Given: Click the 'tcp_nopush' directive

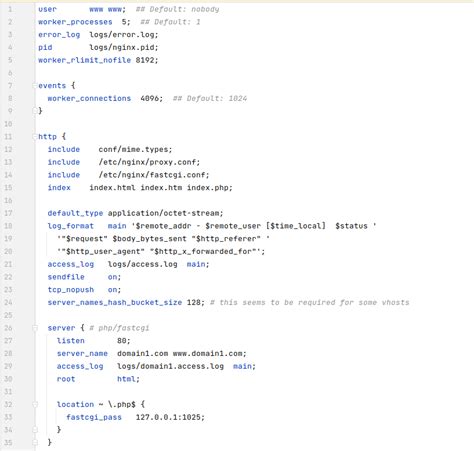Looking at the screenshot, I should click(70, 290).
